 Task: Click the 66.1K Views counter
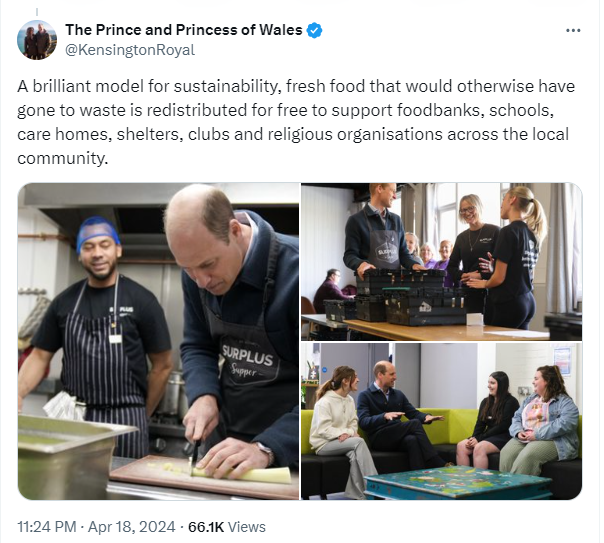(226, 527)
